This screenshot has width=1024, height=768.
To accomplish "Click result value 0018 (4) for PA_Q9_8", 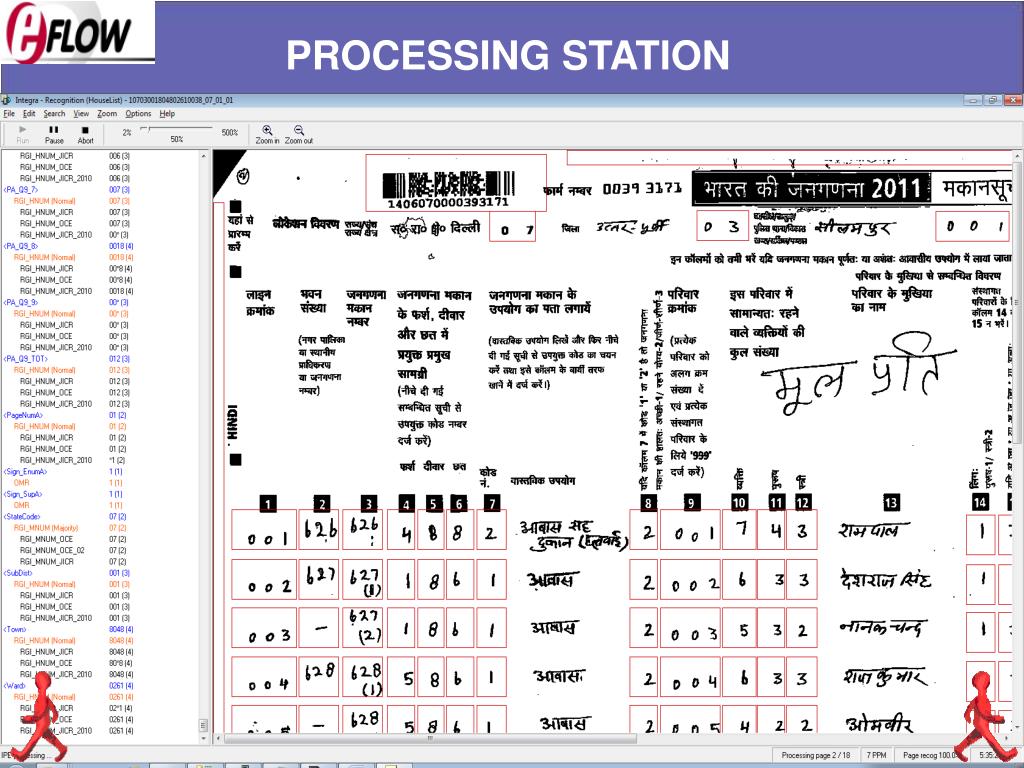I will click(x=121, y=246).
